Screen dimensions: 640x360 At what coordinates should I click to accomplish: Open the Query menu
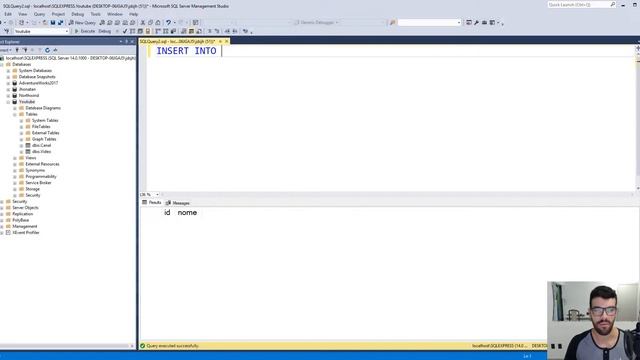click(x=40, y=14)
